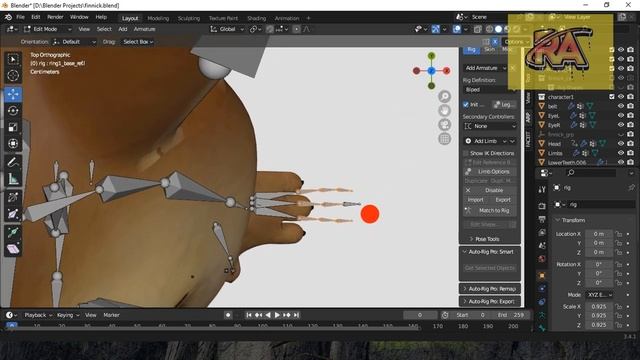Click the Disable button
Image resolution: width=640 pixels, height=360 pixels.
(490, 191)
